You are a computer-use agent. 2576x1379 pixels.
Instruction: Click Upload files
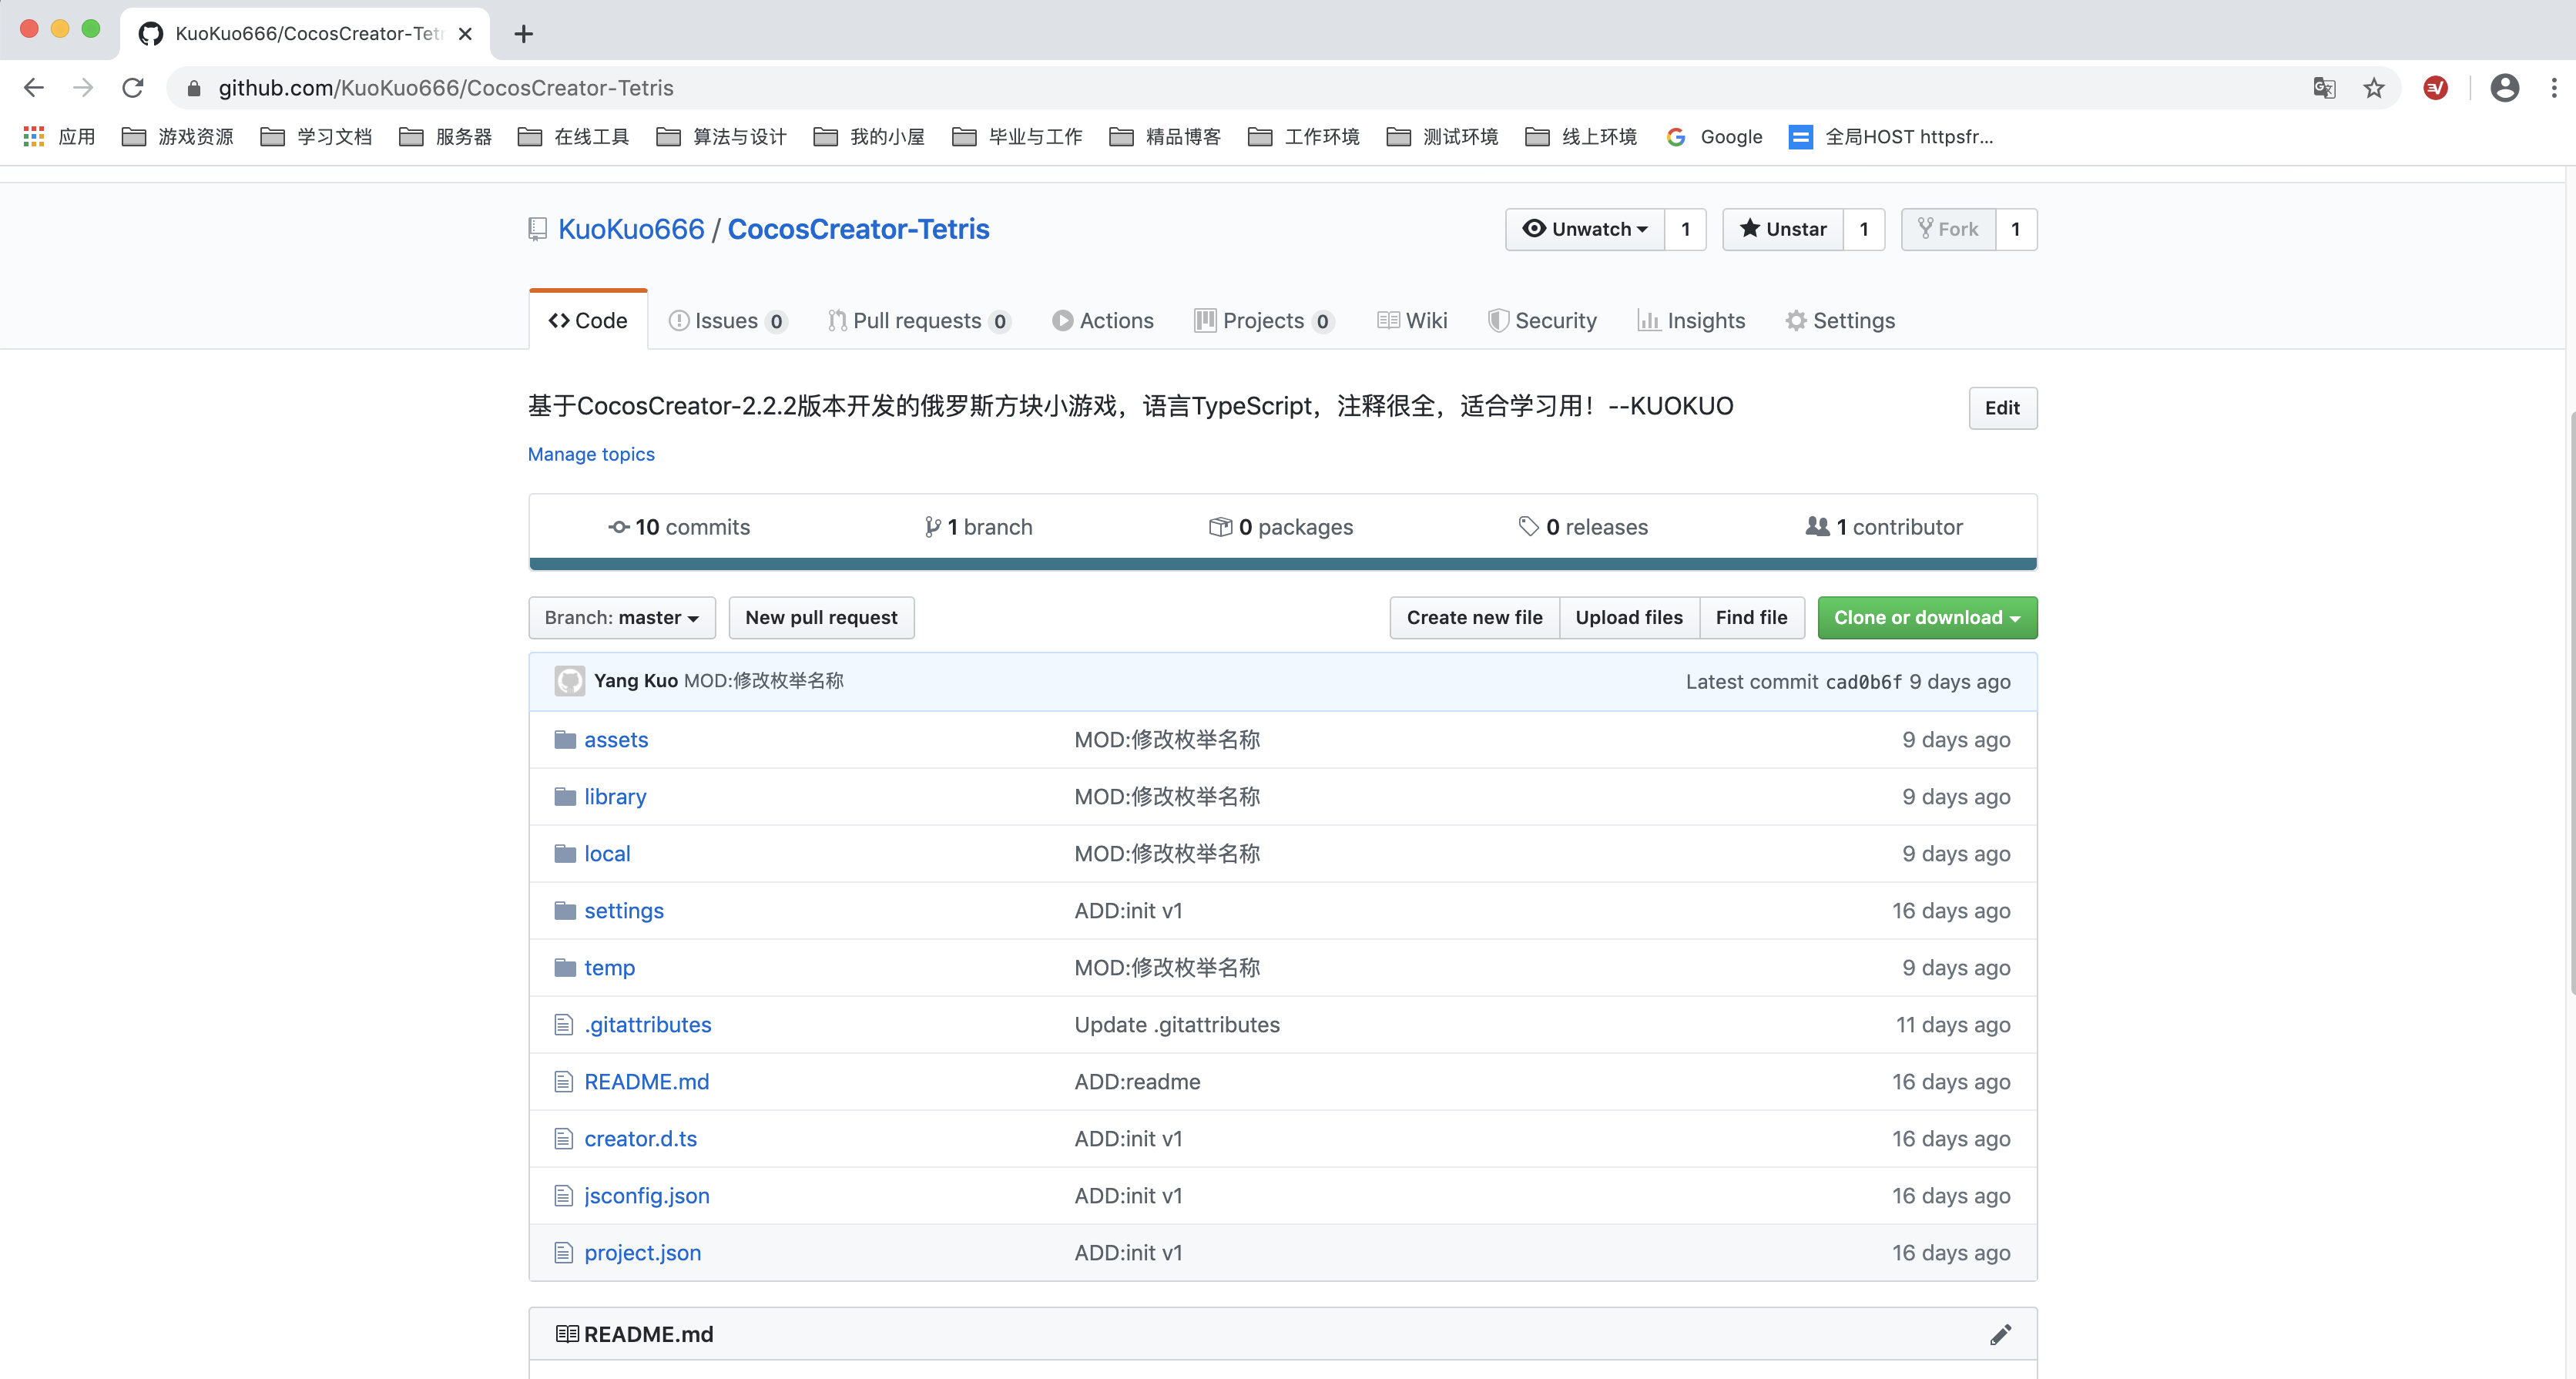point(1629,617)
